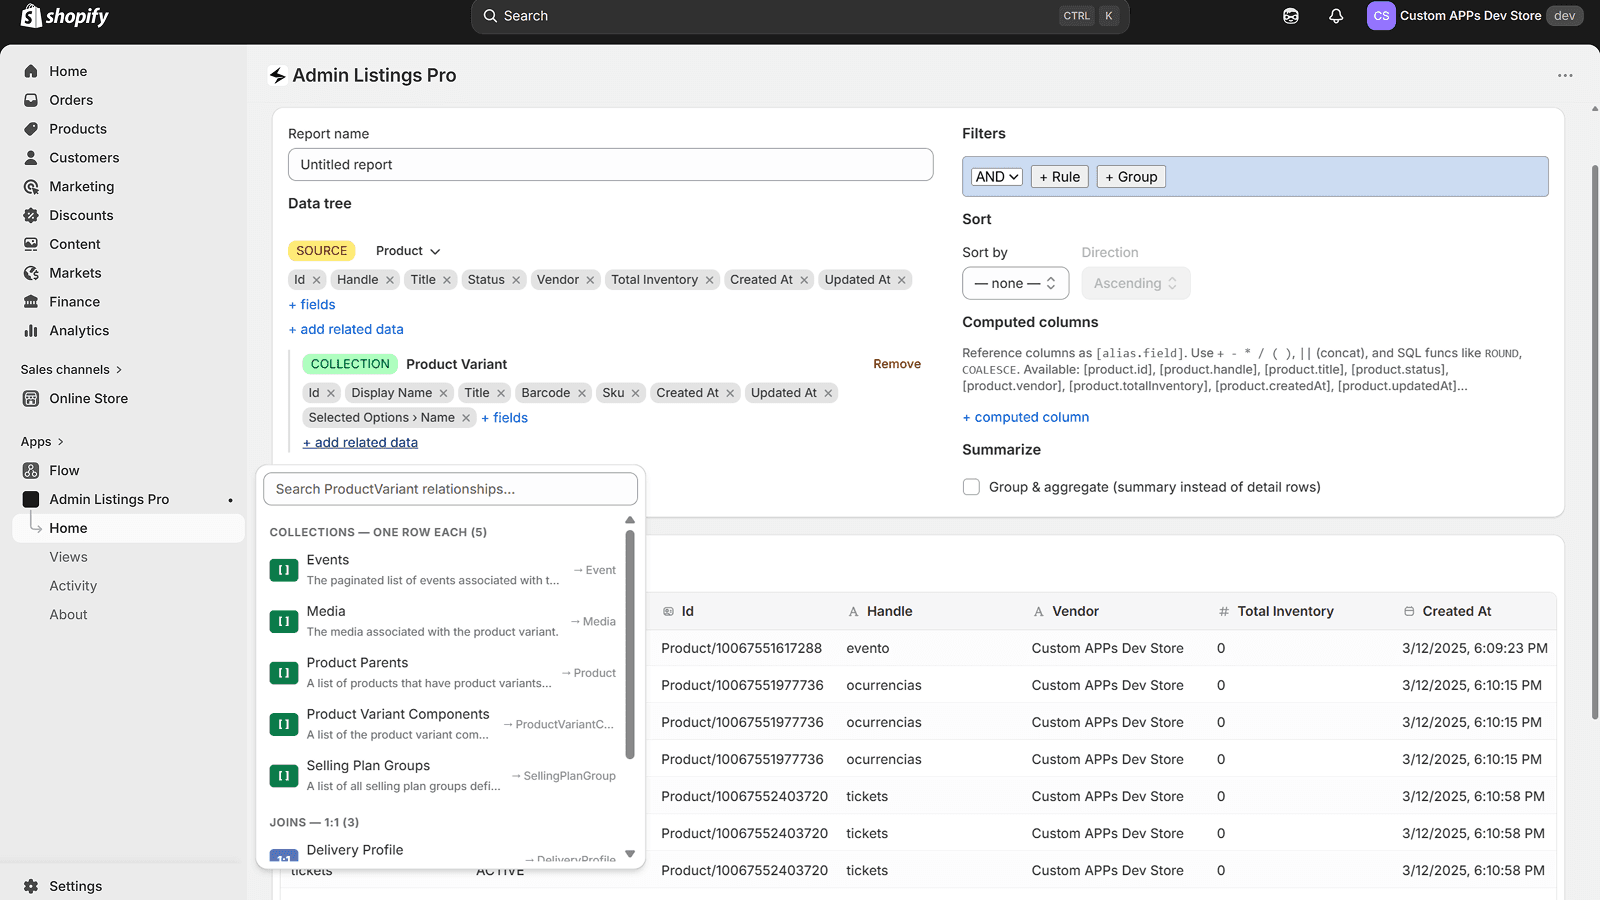1600x900 pixels.
Task: Click Search ProductVariant relationships field
Action: 450,489
